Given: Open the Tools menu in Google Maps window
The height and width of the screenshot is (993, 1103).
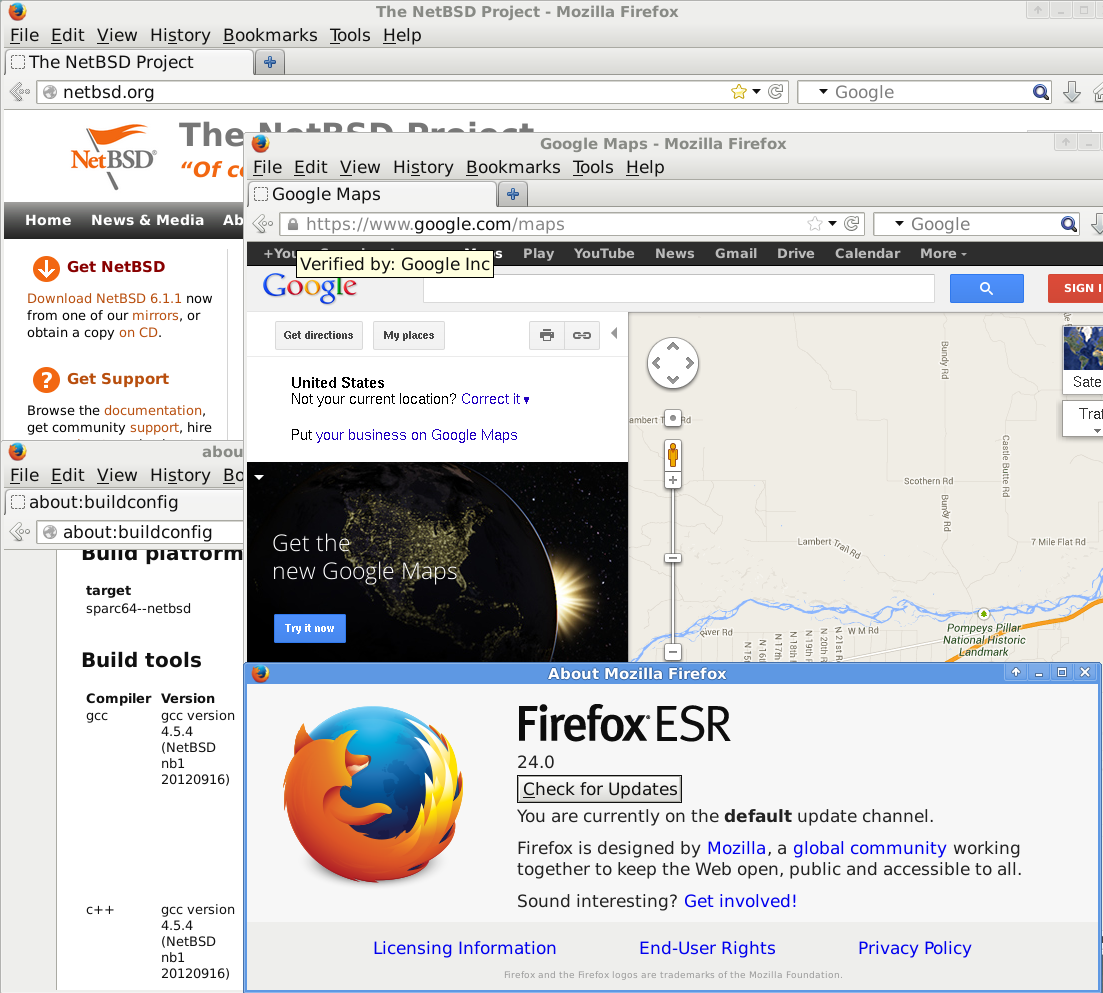Looking at the screenshot, I should tap(593, 167).
